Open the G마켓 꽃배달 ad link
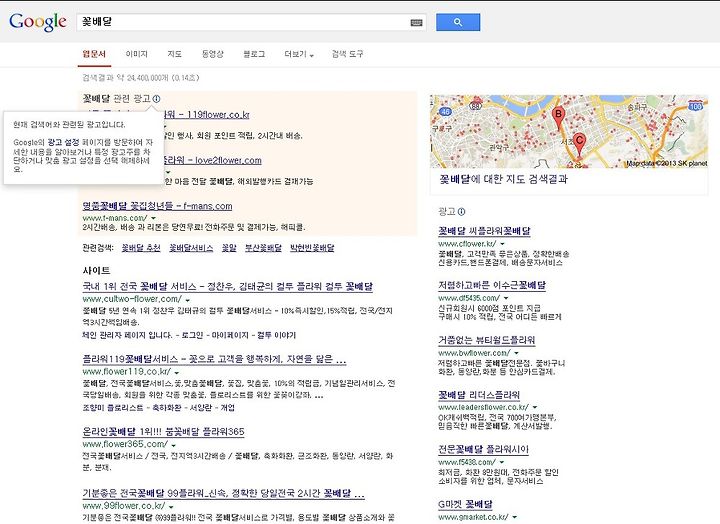The height and width of the screenshot is (524, 720). click(x=465, y=504)
